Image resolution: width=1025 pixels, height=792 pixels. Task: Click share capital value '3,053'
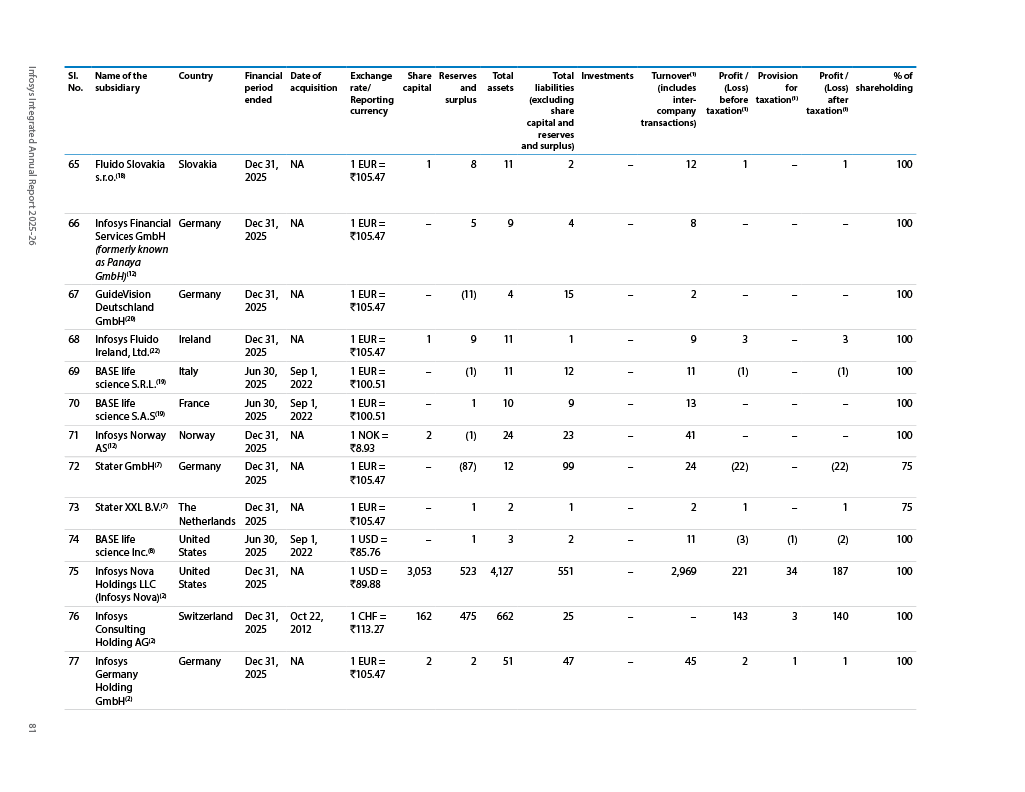tap(419, 571)
